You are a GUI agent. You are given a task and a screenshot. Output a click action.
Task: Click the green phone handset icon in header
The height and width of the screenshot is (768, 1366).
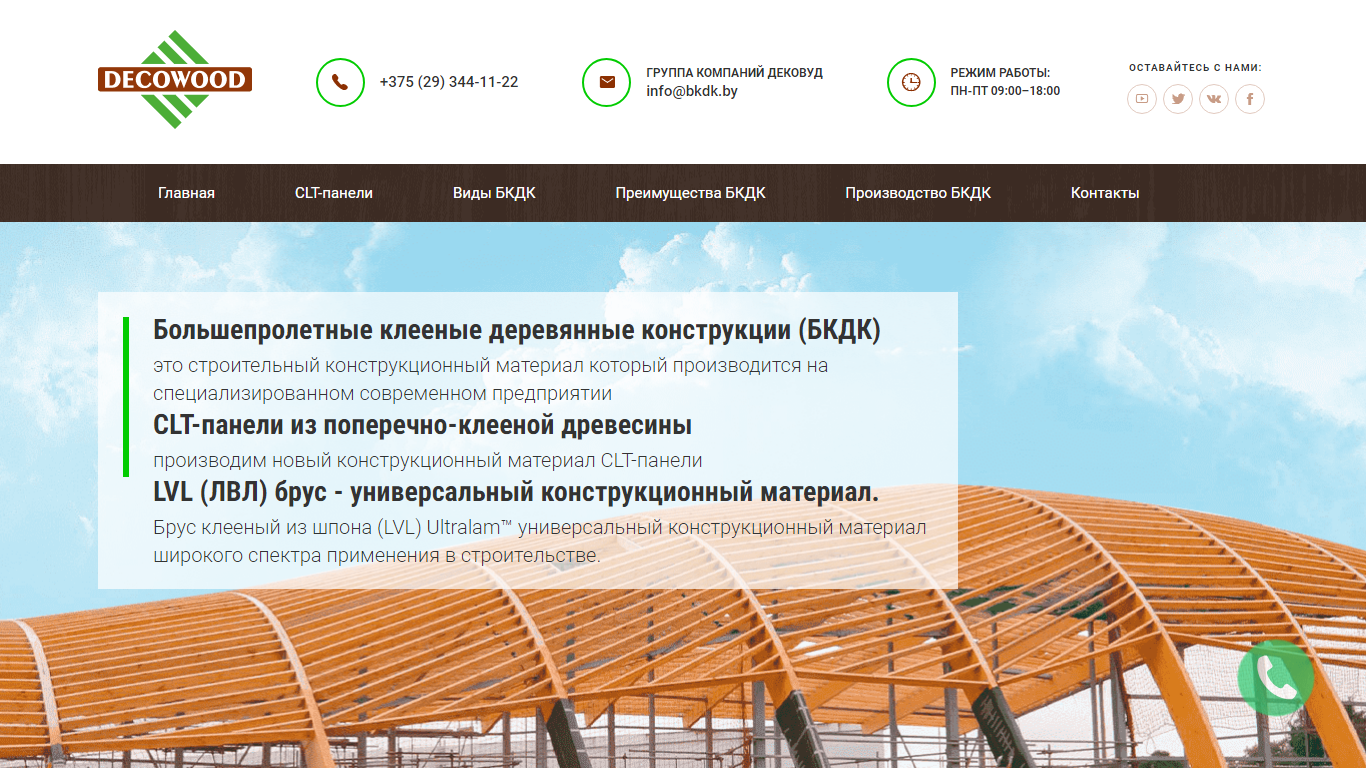341,82
